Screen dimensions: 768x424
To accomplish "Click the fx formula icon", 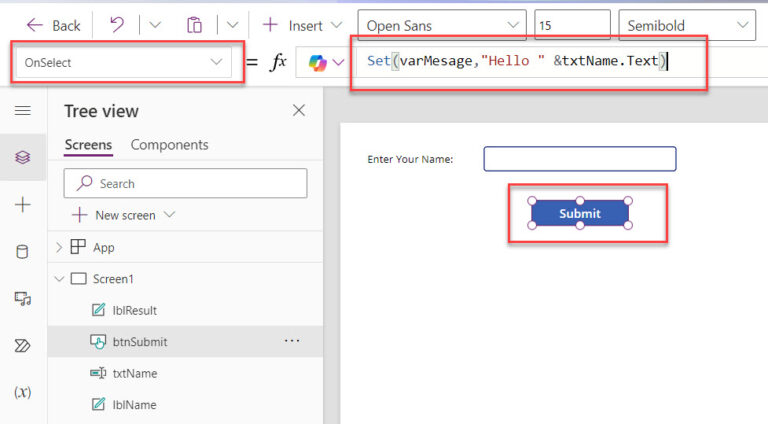I will (278, 62).
